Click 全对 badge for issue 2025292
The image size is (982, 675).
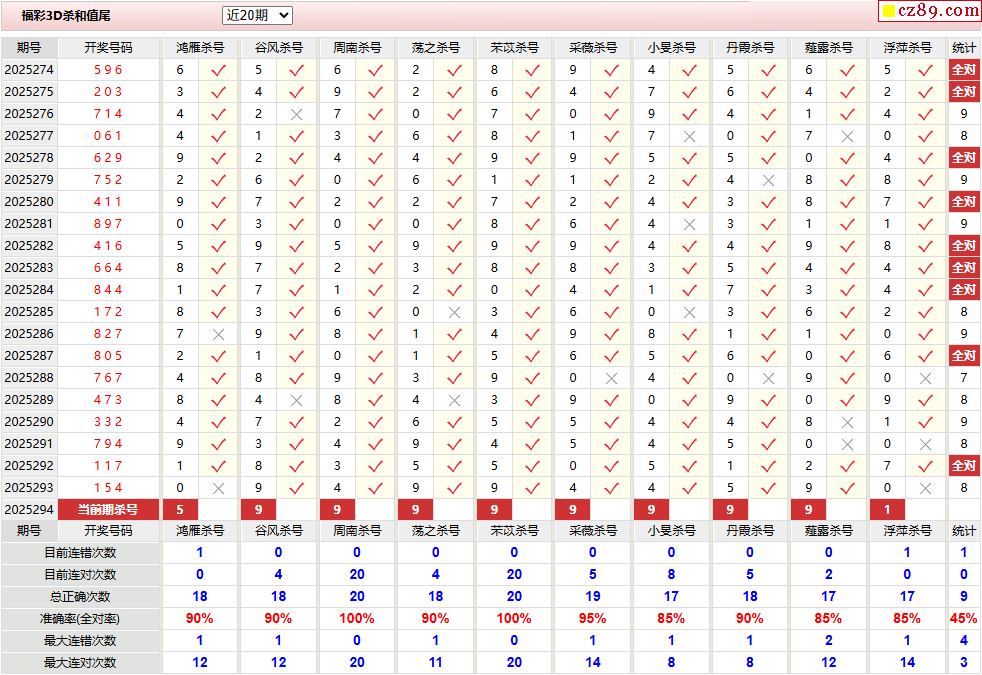click(964, 465)
